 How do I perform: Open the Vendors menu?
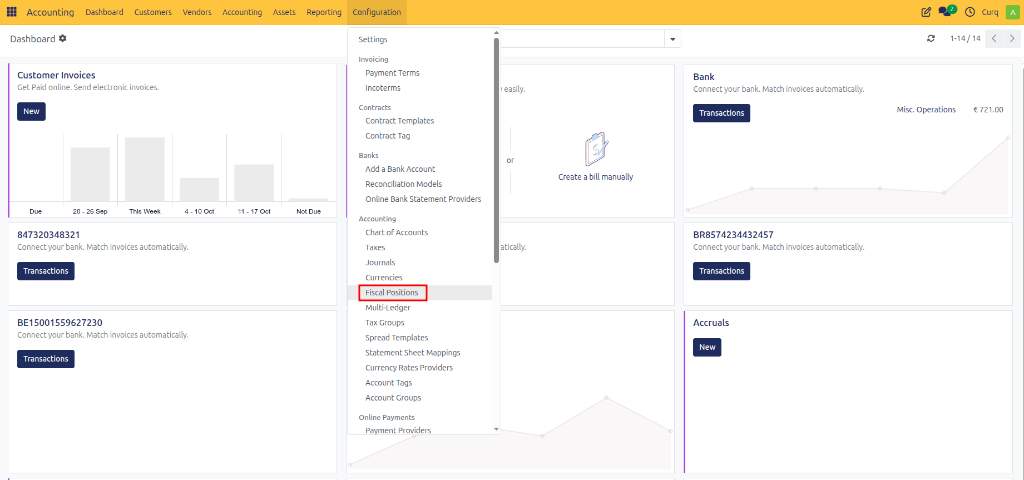coord(197,12)
